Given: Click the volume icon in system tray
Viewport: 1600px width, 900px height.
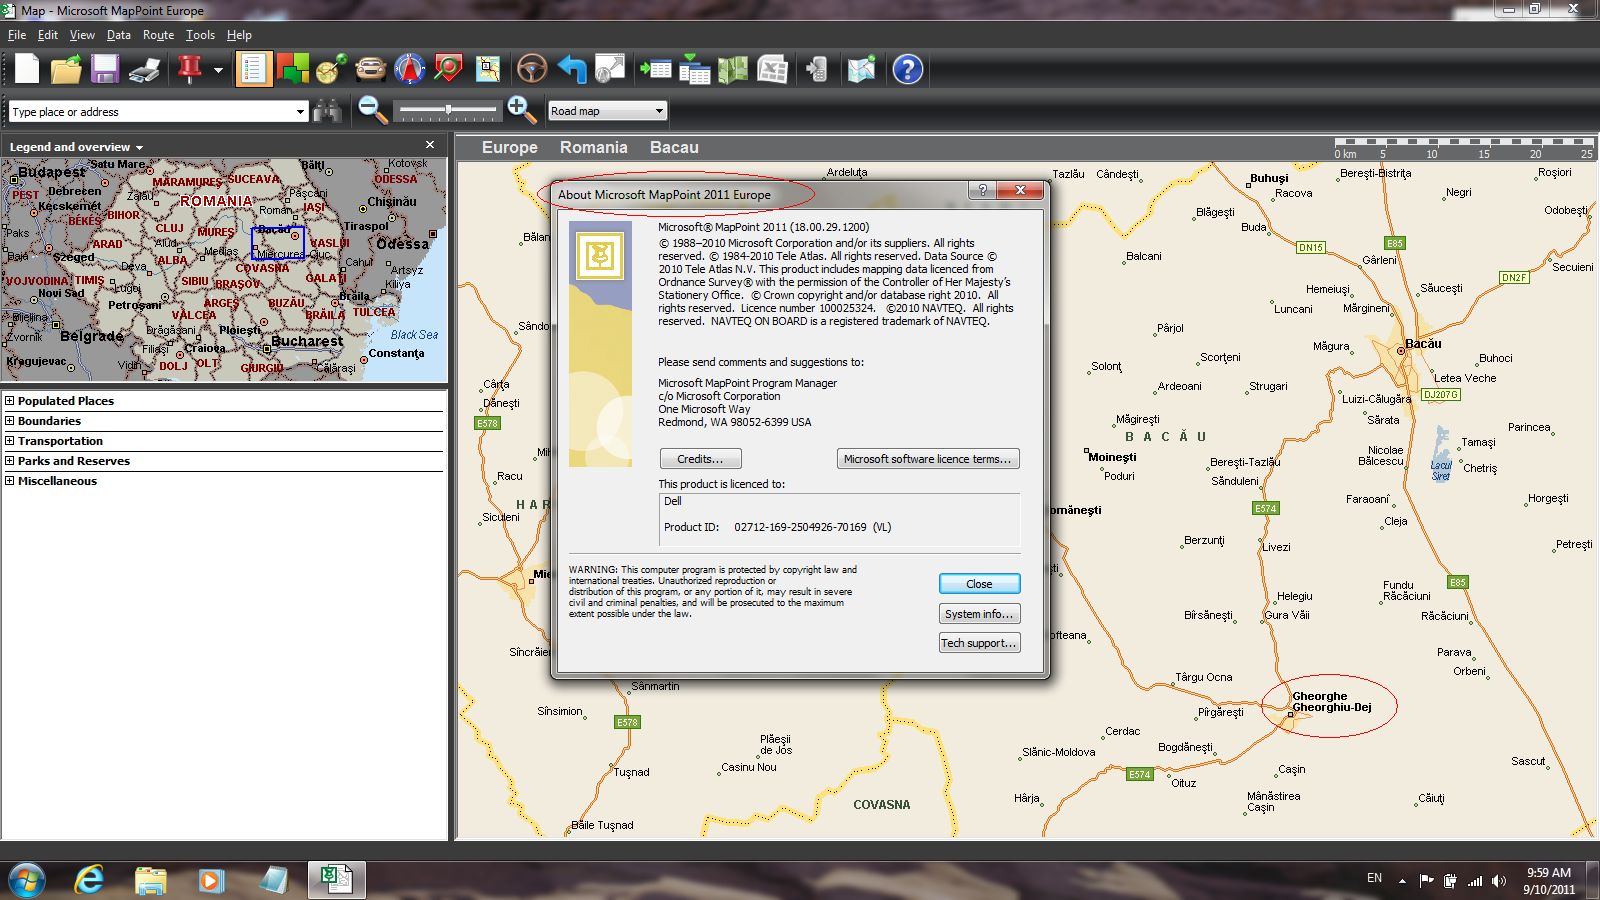Looking at the screenshot, I should 1498,881.
